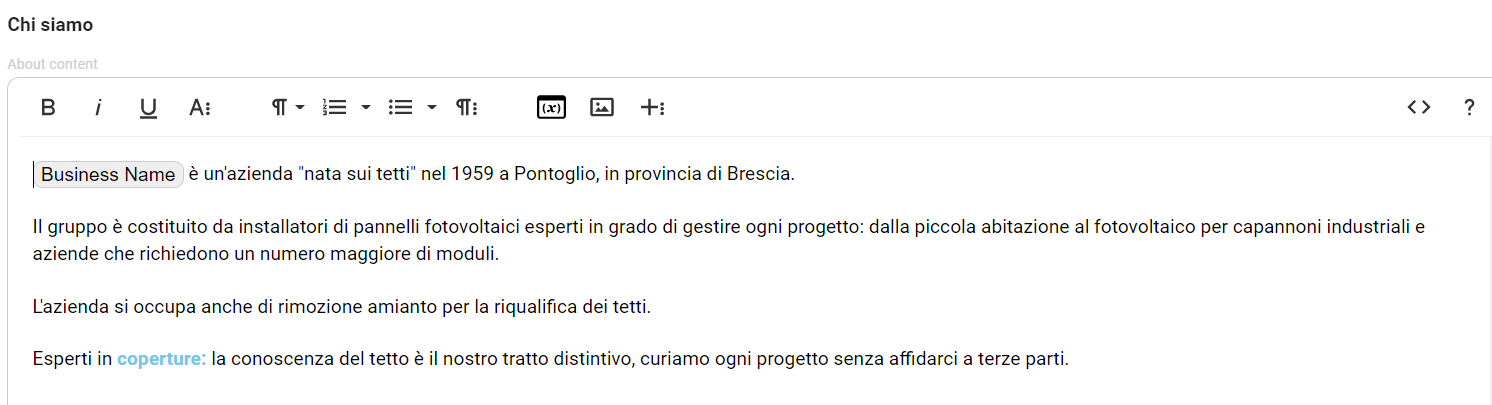Open more rich insert options
Viewport: 1492px width, 405px height.
pyautogui.click(x=652, y=108)
